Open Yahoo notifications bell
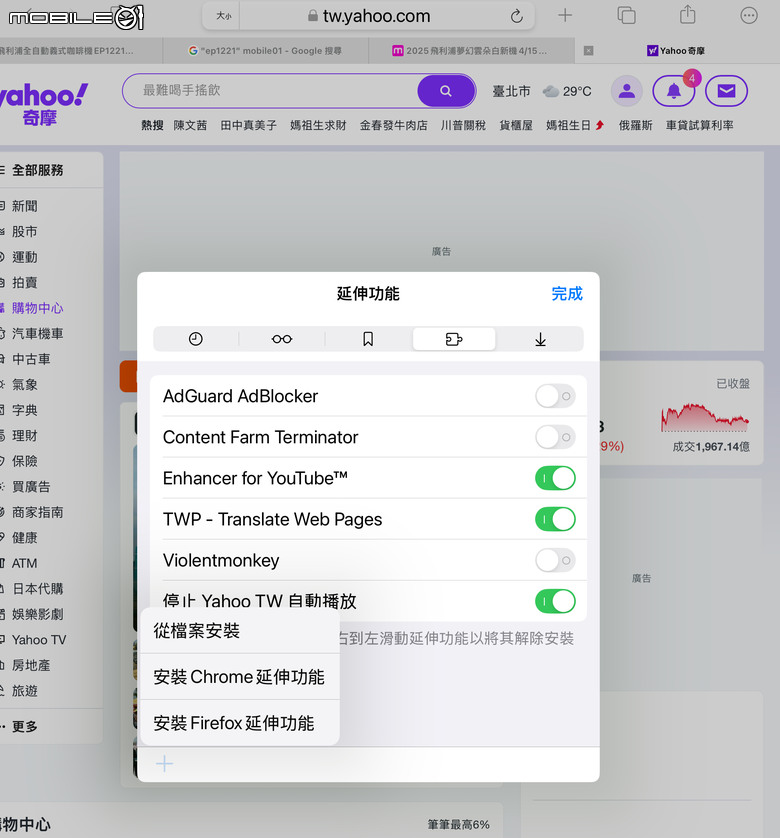780x838 pixels. pyautogui.click(x=674, y=91)
